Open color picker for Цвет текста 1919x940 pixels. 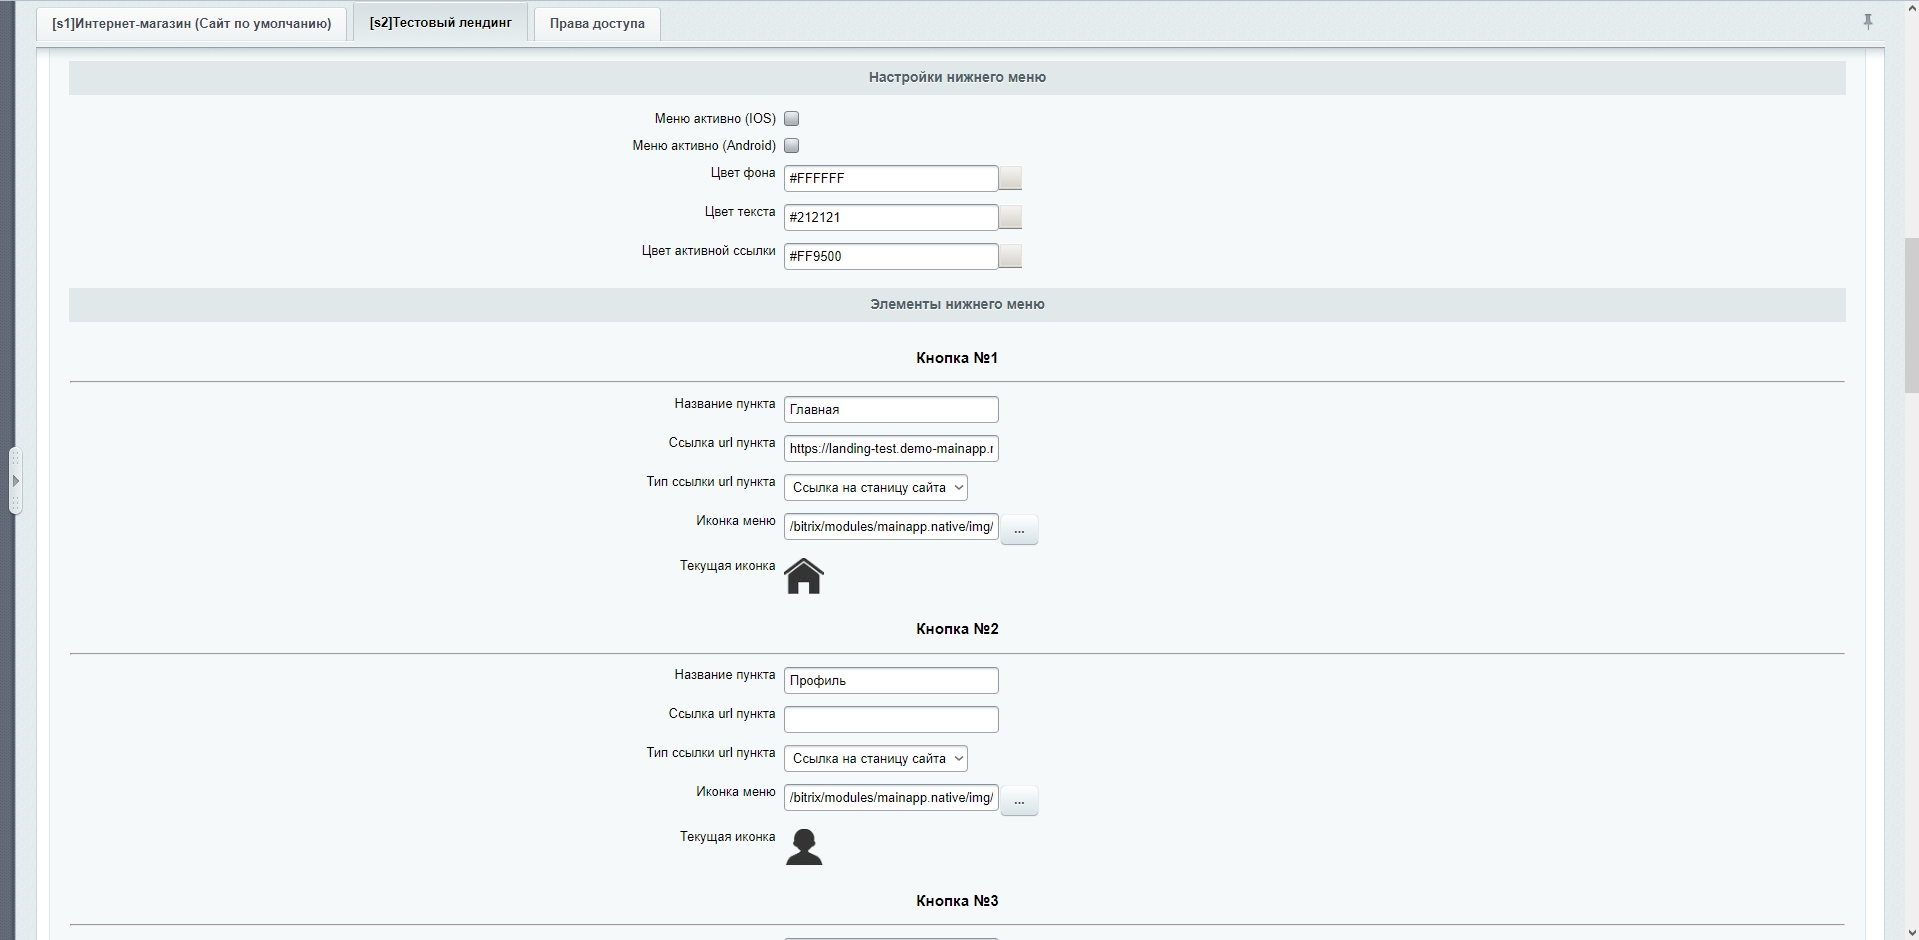click(x=1010, y=217)
